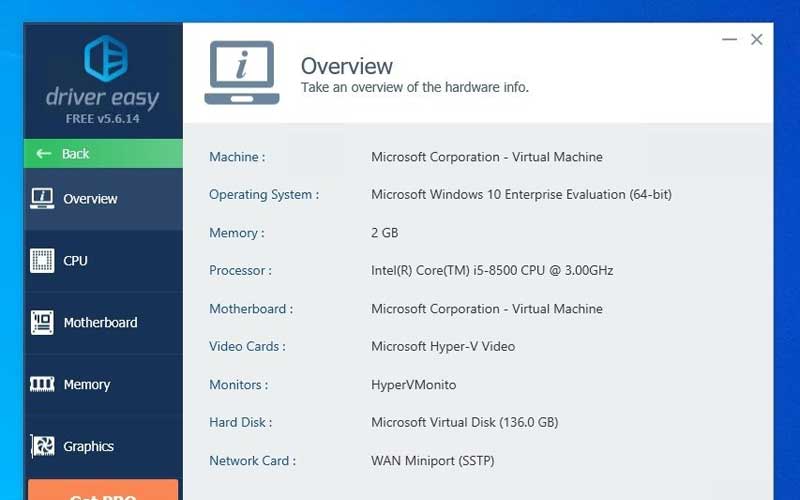Click the '2 GB' memory value
This screenshot has height=500, width=800.
[x=385, y=233]
